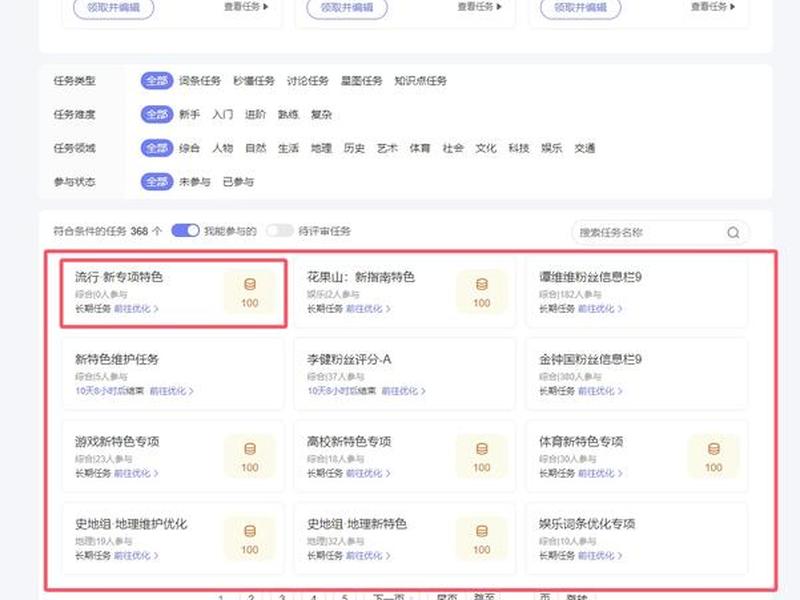Filter task type by 秒懂任务
The width and height of the screenshot is (800, 600).
(254, 81)
